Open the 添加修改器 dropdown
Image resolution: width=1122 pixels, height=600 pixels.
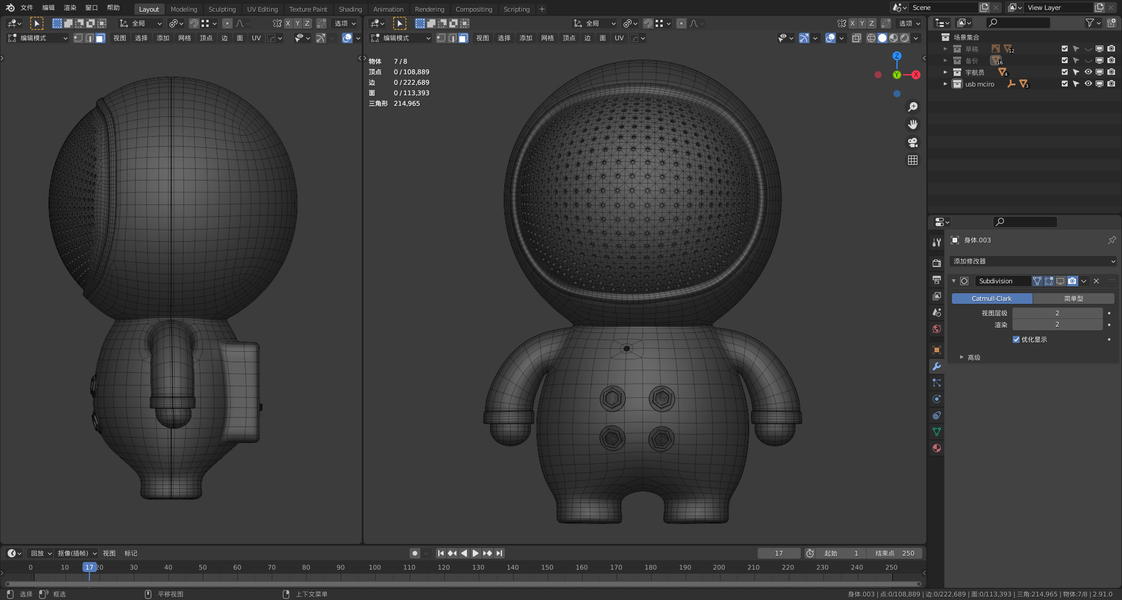[1033, 261]
